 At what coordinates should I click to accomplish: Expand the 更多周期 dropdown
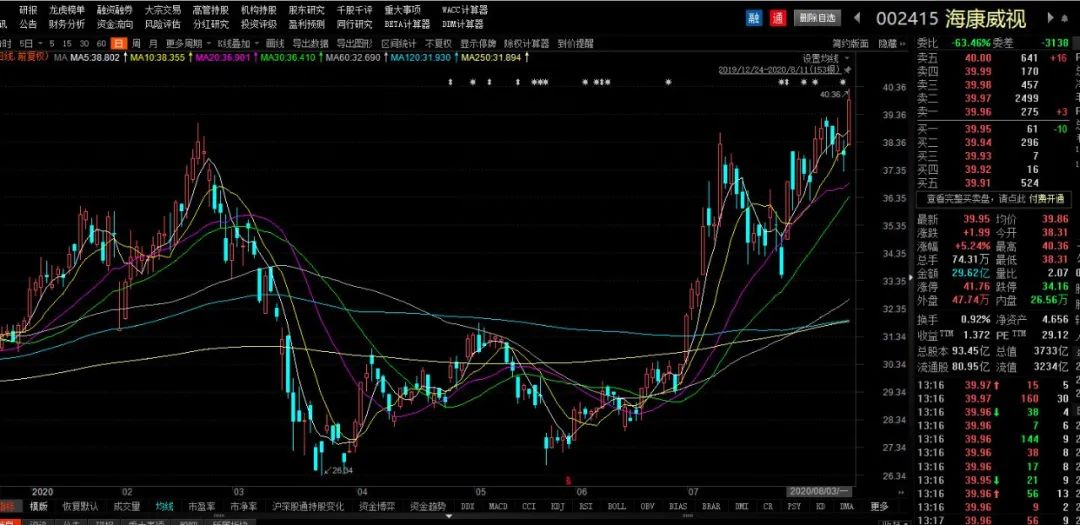tap(183, 43)
